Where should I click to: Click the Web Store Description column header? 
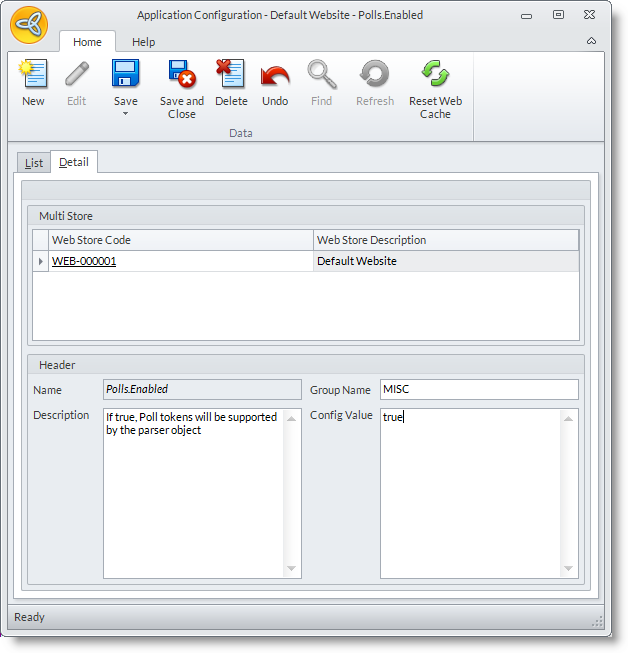tap(445, 240)
